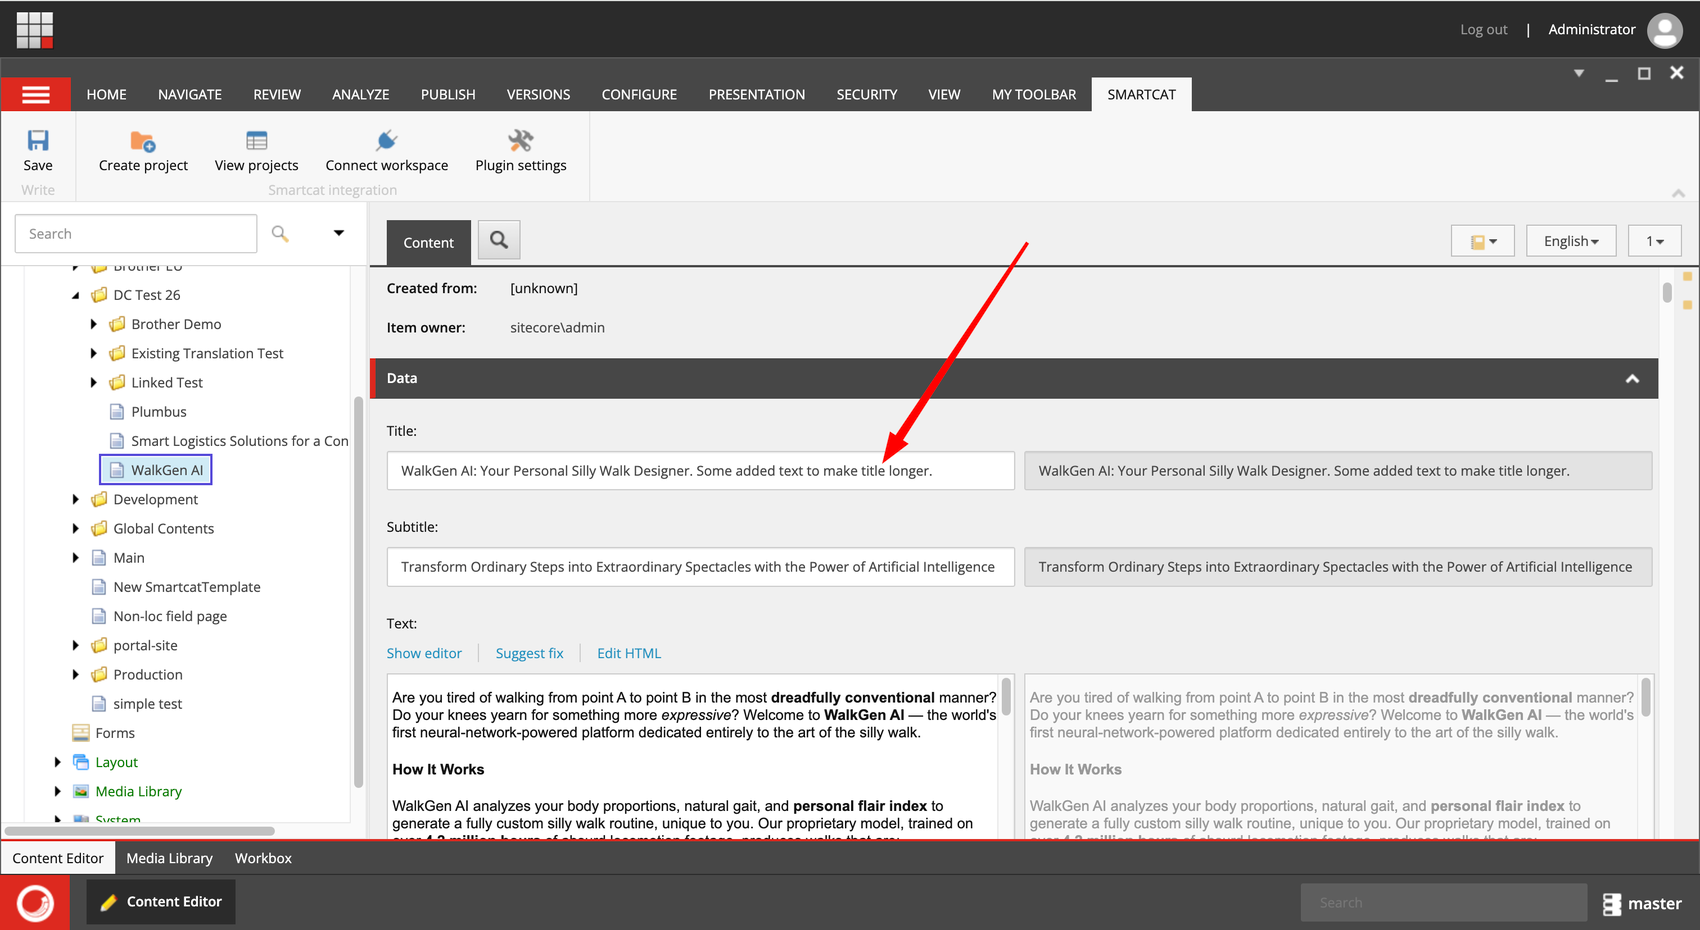Screen dimensions: 1700x930
Task: Switch to the Workbox bottom tab
Action: coord(263,858)
